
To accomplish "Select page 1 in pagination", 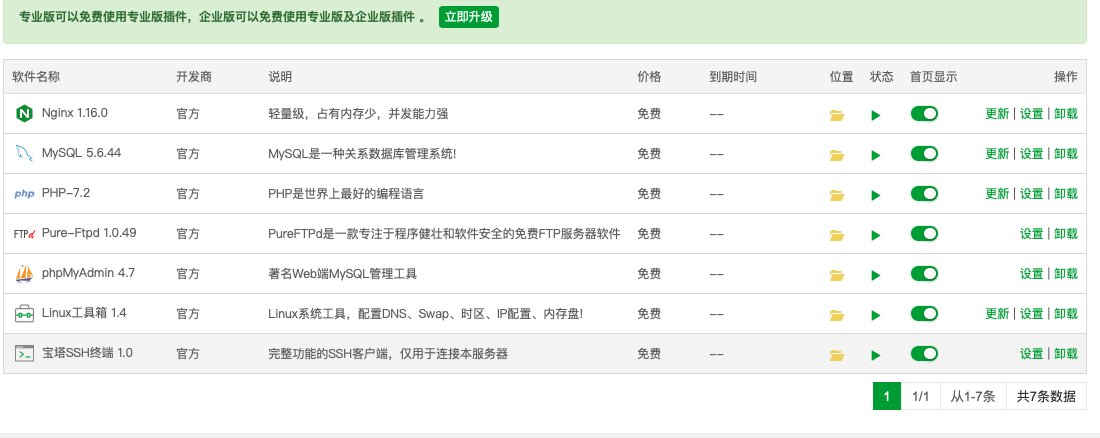I will coord(887,397).
